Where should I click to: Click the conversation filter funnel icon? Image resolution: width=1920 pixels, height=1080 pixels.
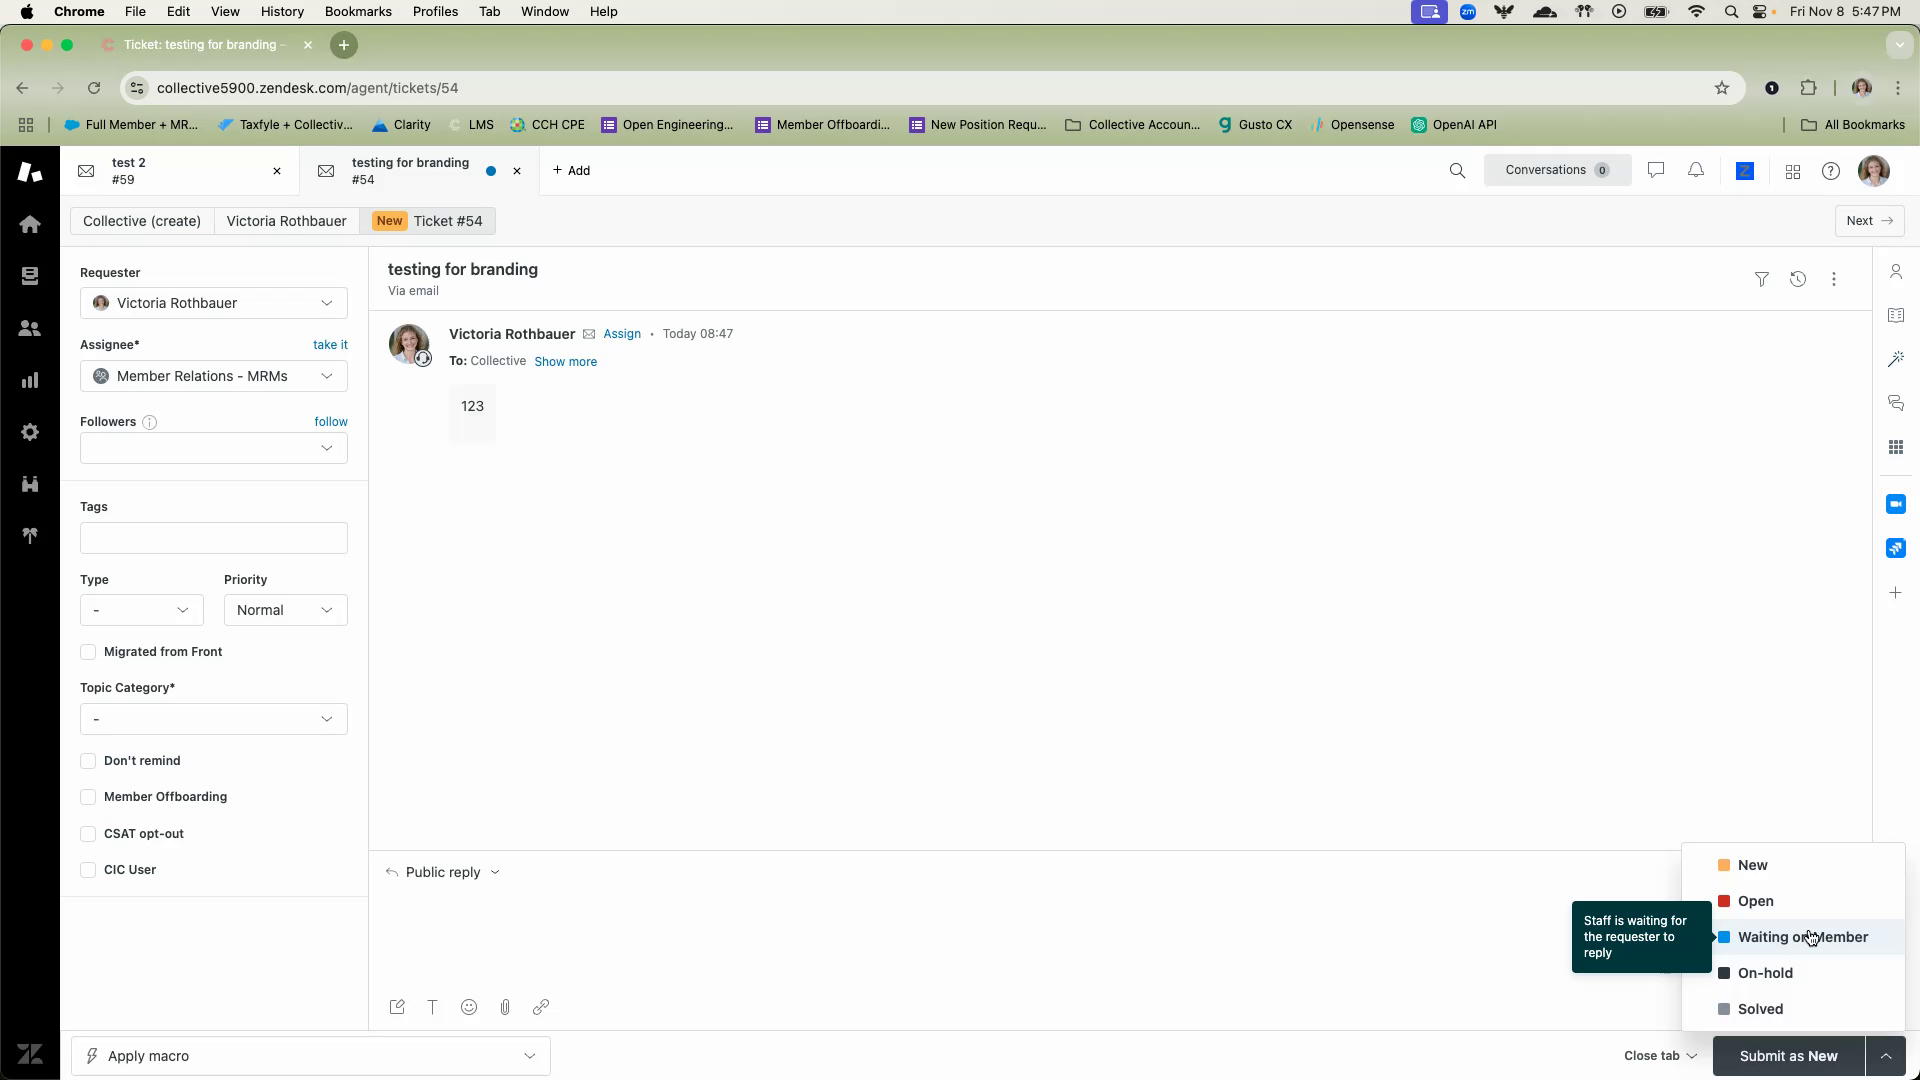tap(1762, 280)
